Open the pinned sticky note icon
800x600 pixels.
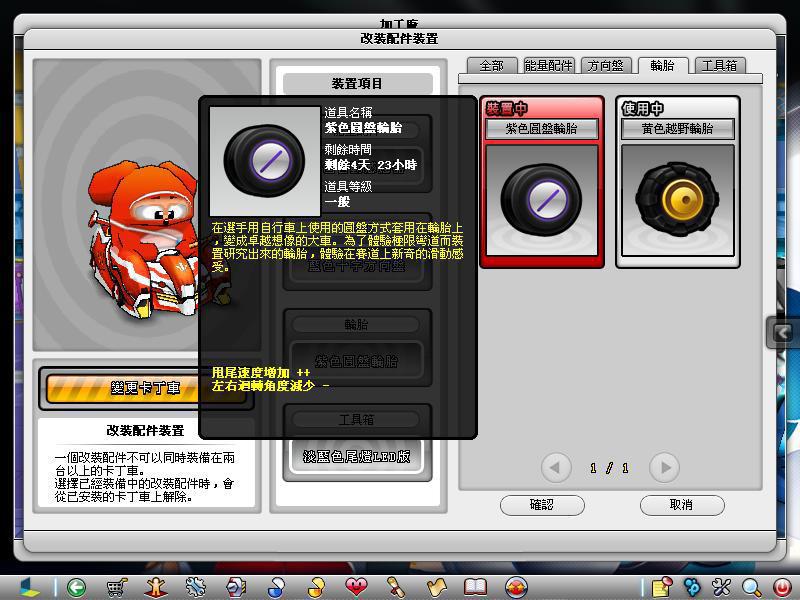pyautogui.click(x=663, y=587)
